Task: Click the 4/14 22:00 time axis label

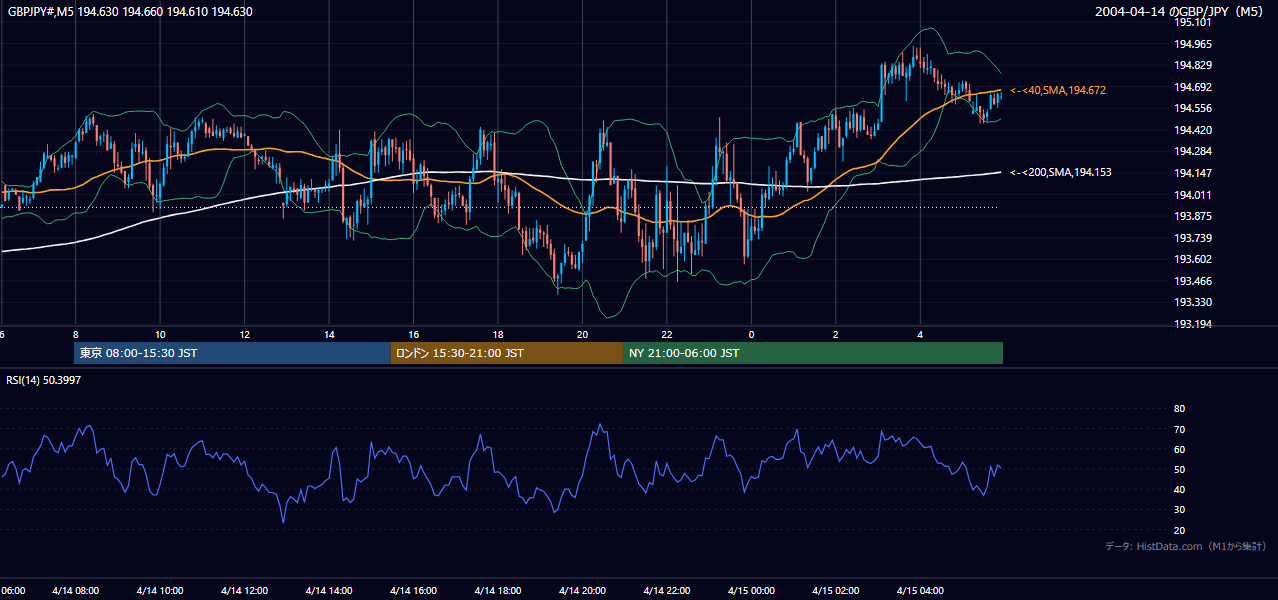Action: (667, 590)
